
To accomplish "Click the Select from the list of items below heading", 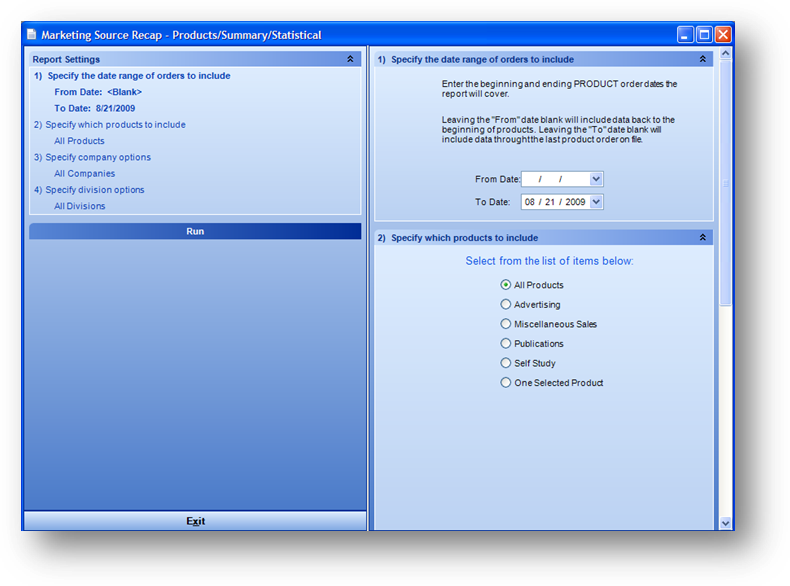I will point(549,261).
